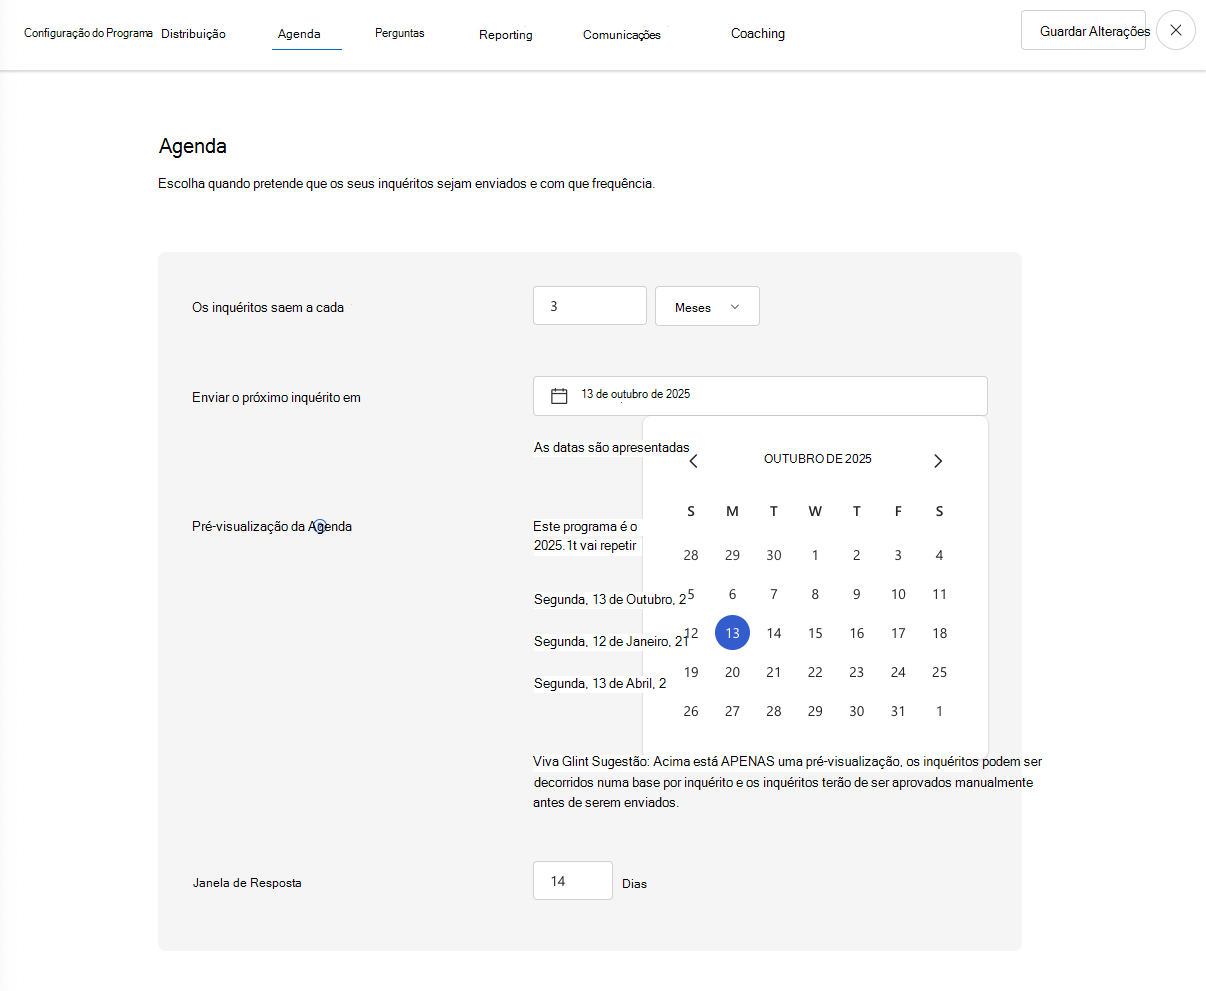This screenshot has width=1206, height=991.
Task: Click the right chevron to view November 2025
Action: pyautogui.click(x=938, y=460)
